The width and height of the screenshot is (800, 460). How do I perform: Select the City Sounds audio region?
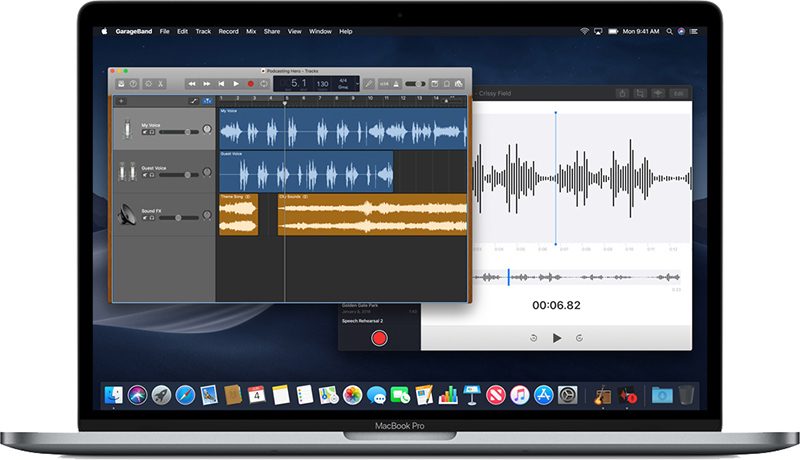point(372,214)
